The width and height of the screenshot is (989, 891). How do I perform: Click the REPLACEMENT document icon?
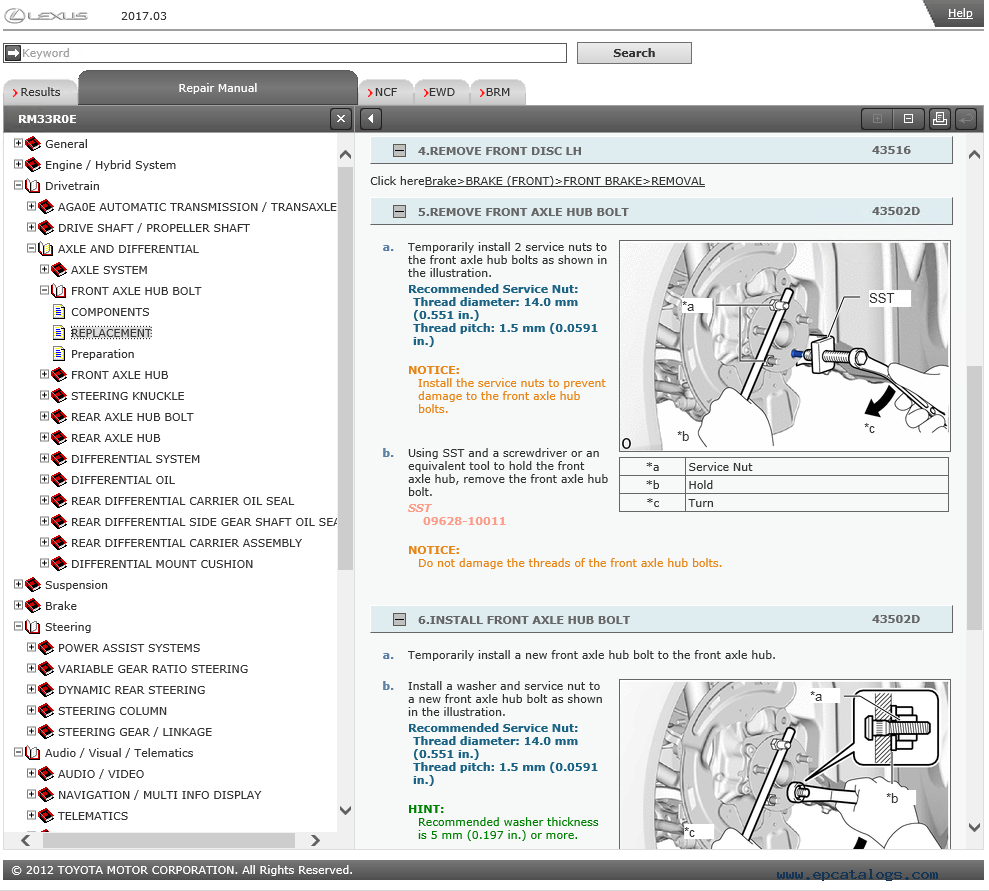pyautogui.click(x=59, y=332)
